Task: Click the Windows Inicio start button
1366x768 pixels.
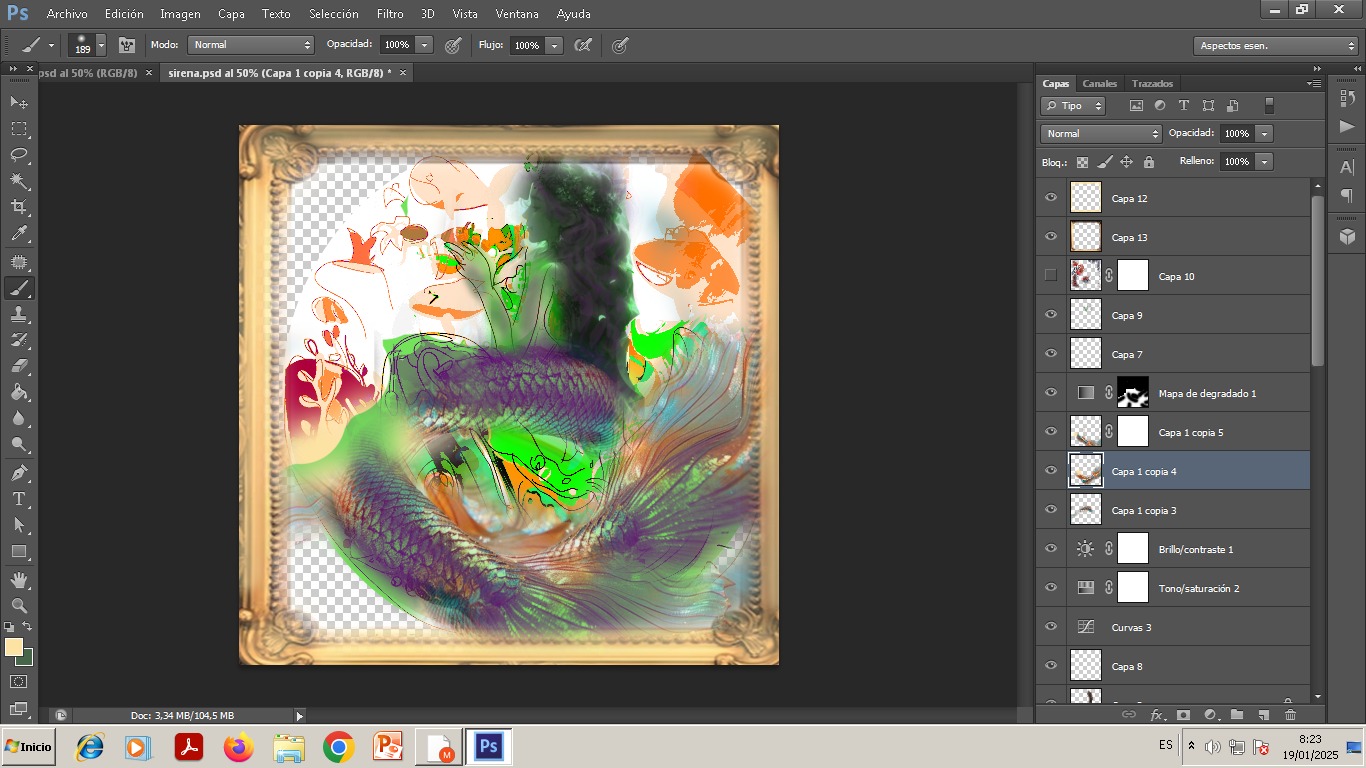Action: [28, 747]
